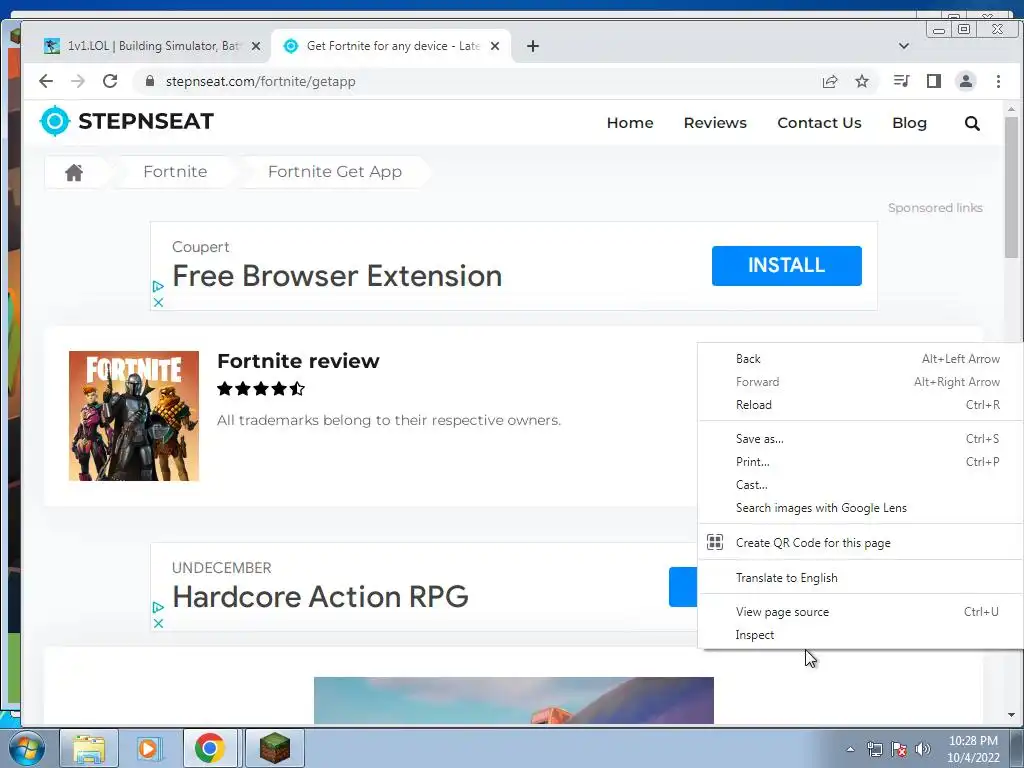Click the padlock site info icon

pyautogui.click(x=150, y=81)
